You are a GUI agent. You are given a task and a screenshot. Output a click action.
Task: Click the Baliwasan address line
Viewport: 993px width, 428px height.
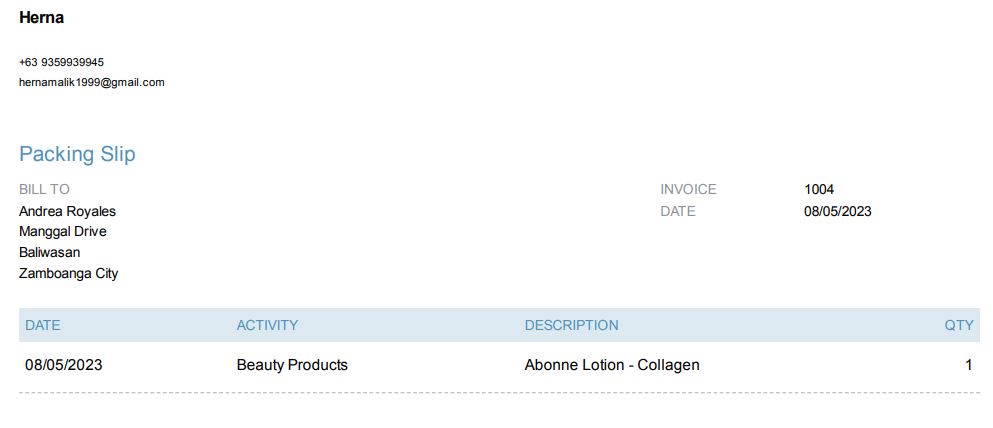coord(49,252)
